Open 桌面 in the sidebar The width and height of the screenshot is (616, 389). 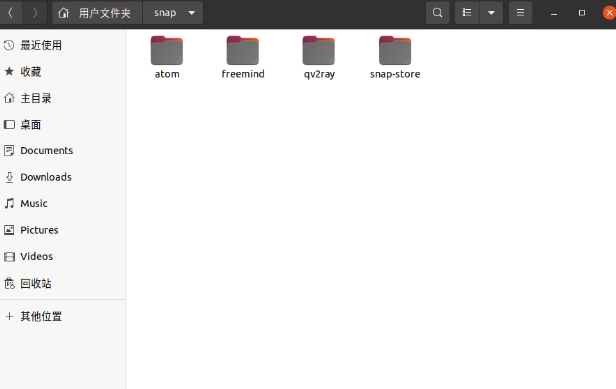(x=63, y=125)
